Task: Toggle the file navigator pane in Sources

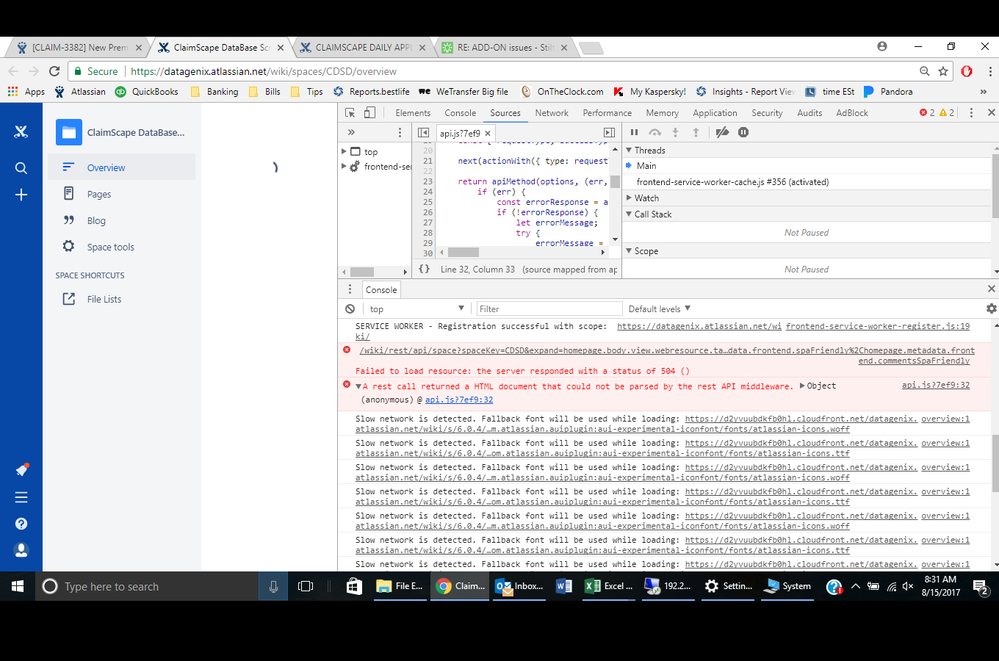Action: (423, 133)
